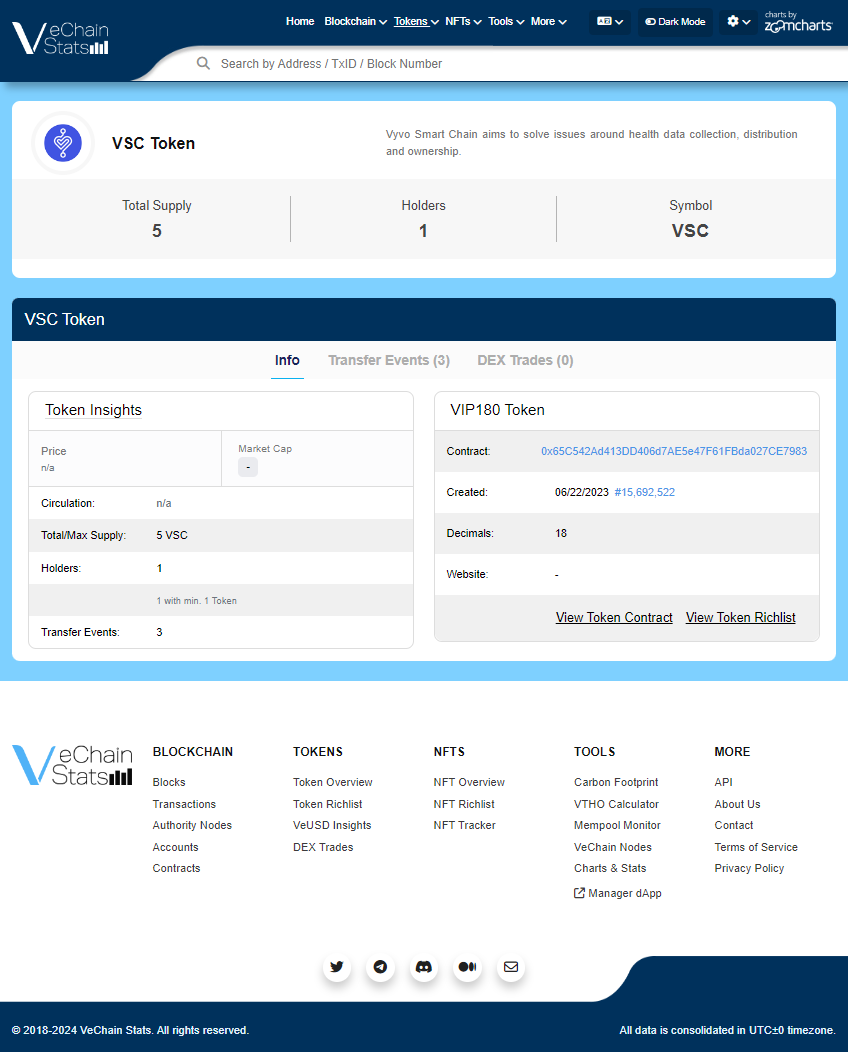848x1052 pixels.
Task: Open Contracts footer link
Action: pyautogui.click(x=176, y=868)
